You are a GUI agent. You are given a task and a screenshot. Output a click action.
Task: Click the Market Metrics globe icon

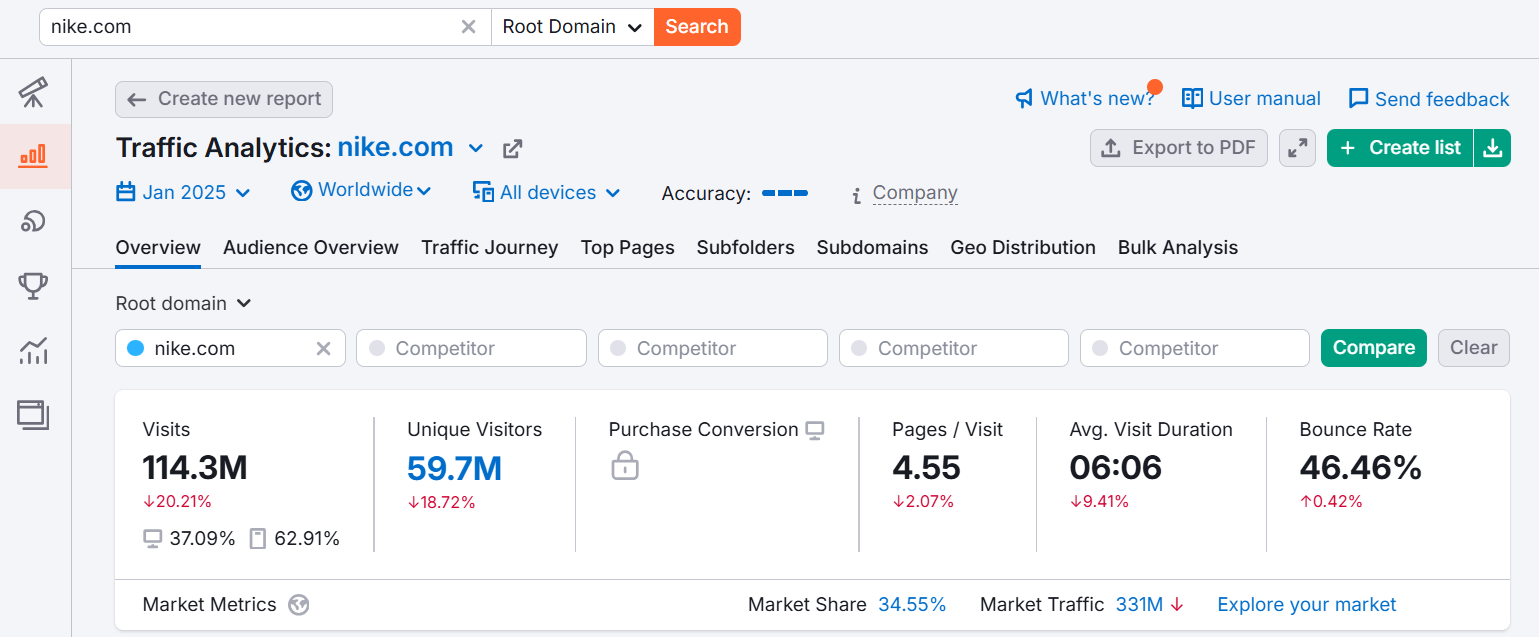coord(298,605)
